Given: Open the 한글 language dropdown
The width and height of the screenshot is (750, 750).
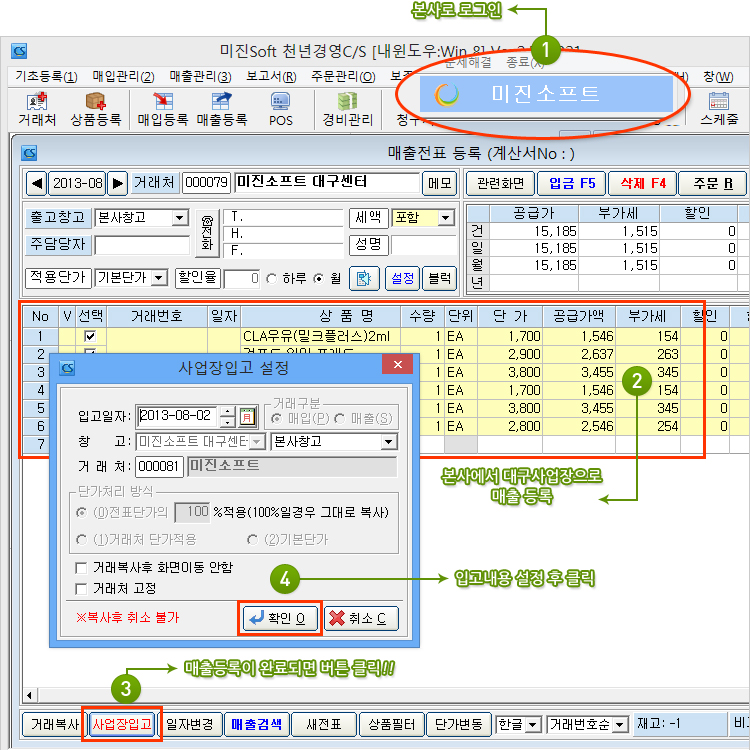Looking at the screenshot, I should (x=532, y=725).
